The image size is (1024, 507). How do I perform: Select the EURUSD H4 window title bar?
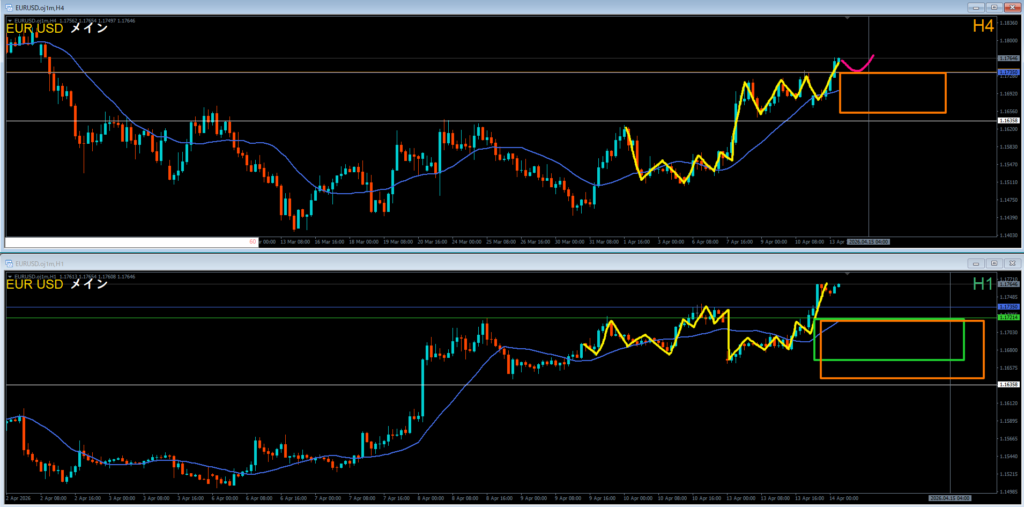point(400,6)
